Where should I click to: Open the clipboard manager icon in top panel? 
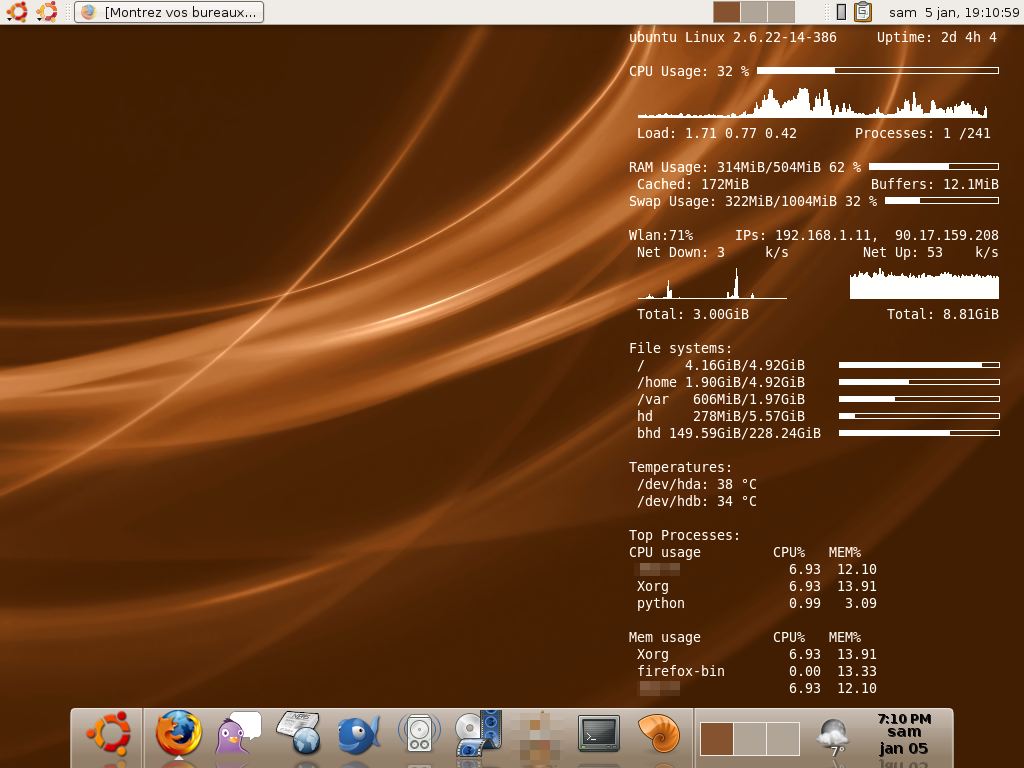863,12
